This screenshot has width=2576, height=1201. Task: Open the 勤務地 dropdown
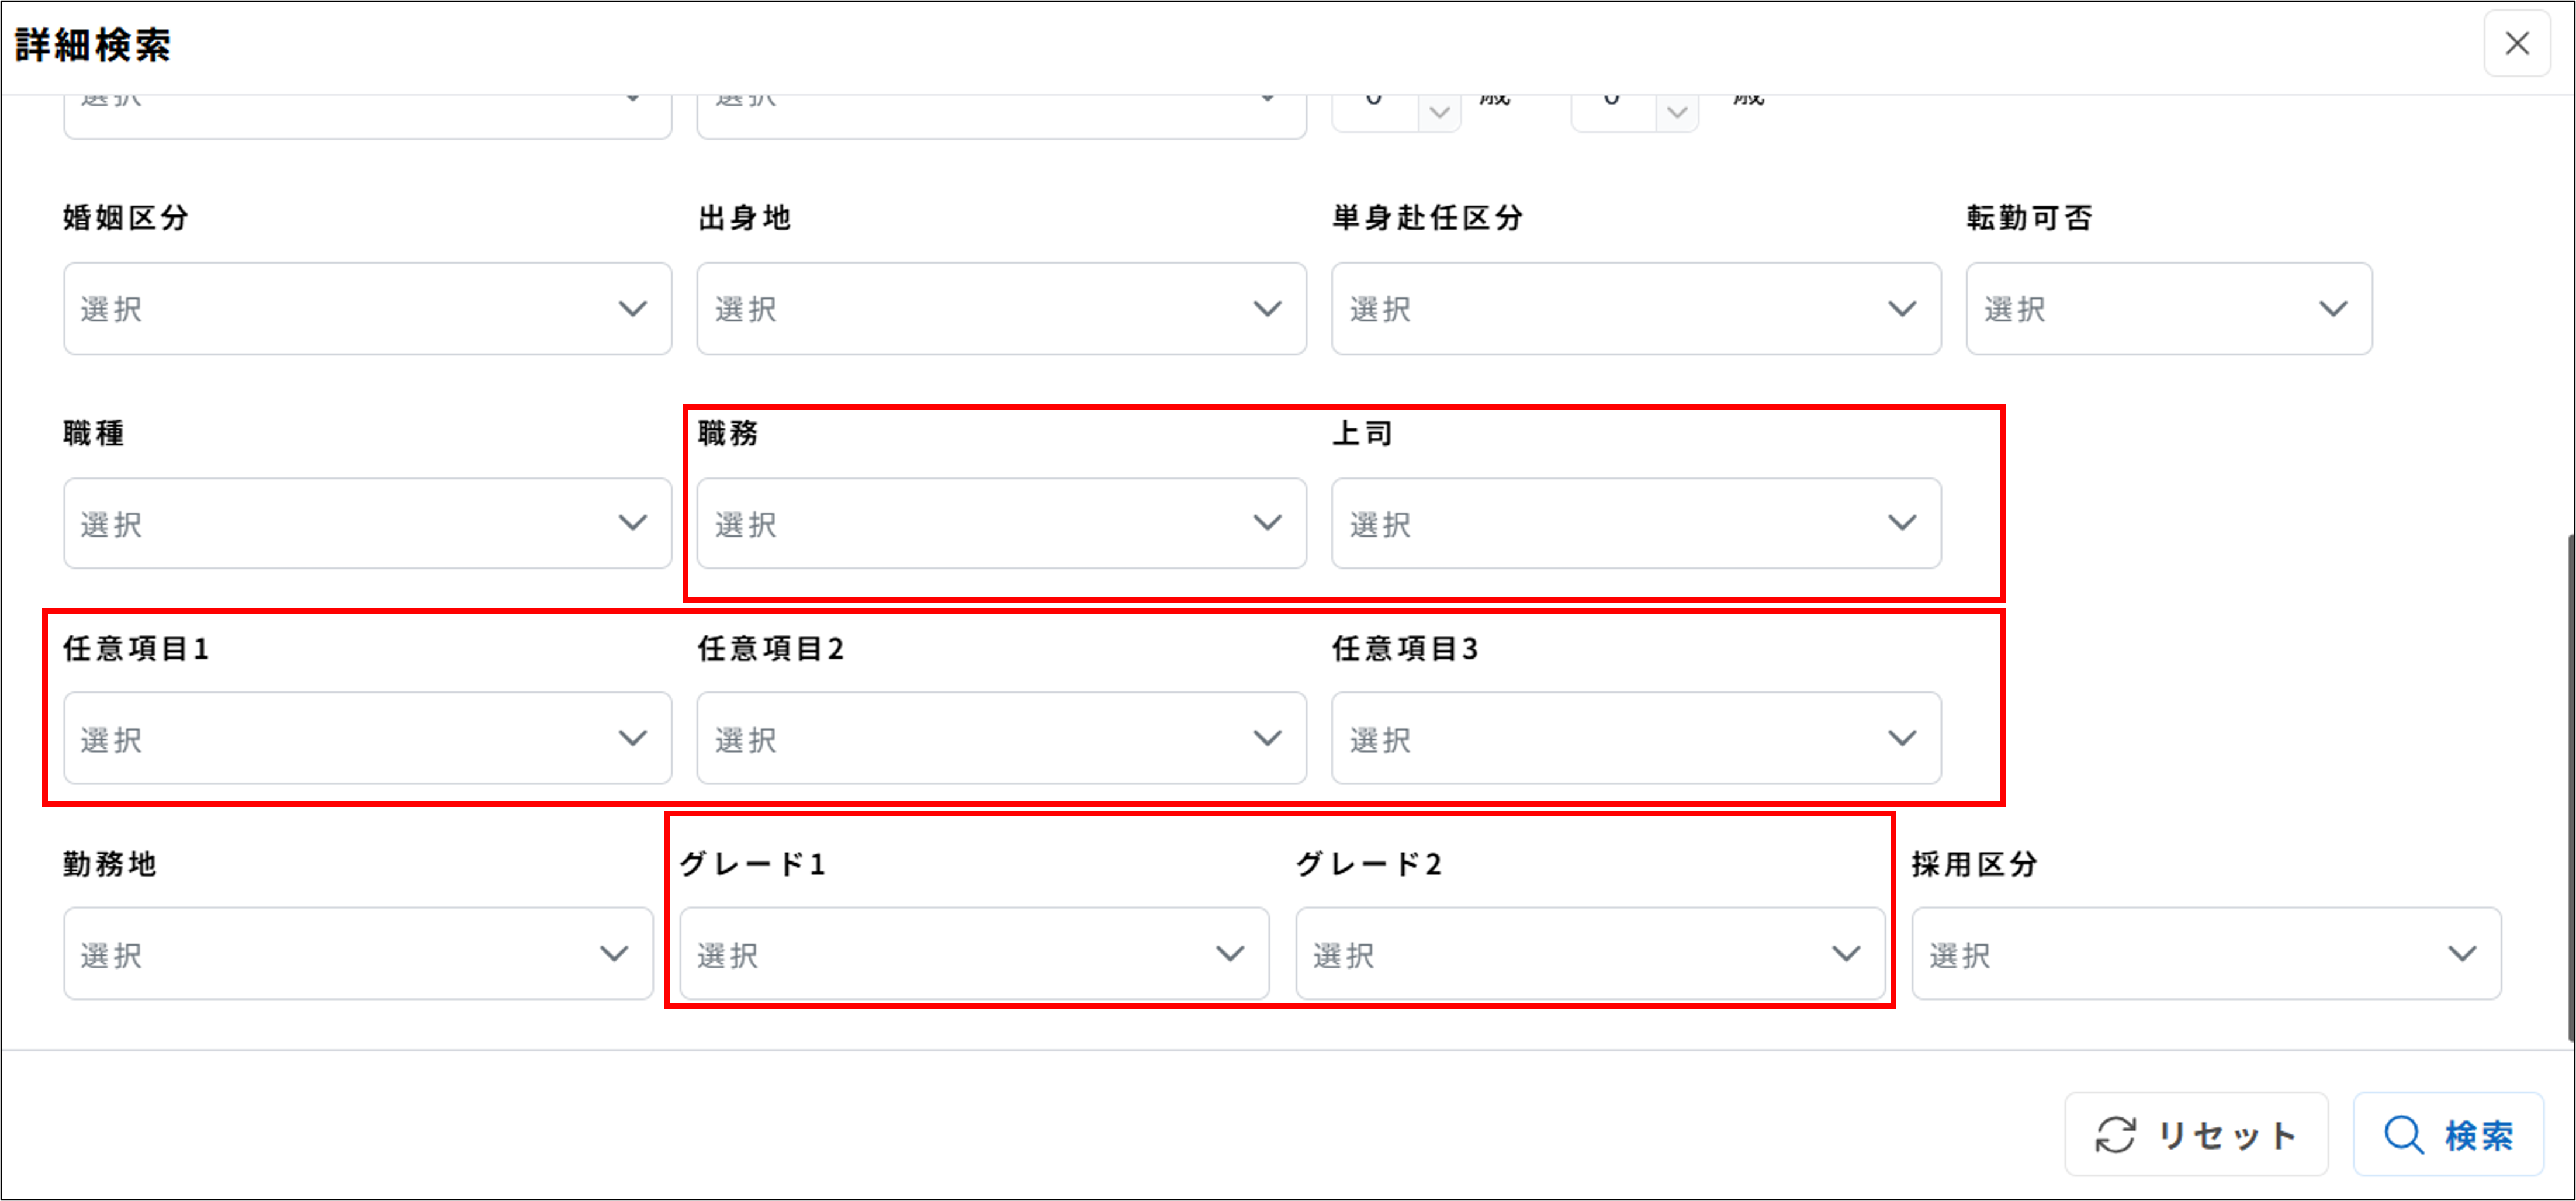[358, 953]
